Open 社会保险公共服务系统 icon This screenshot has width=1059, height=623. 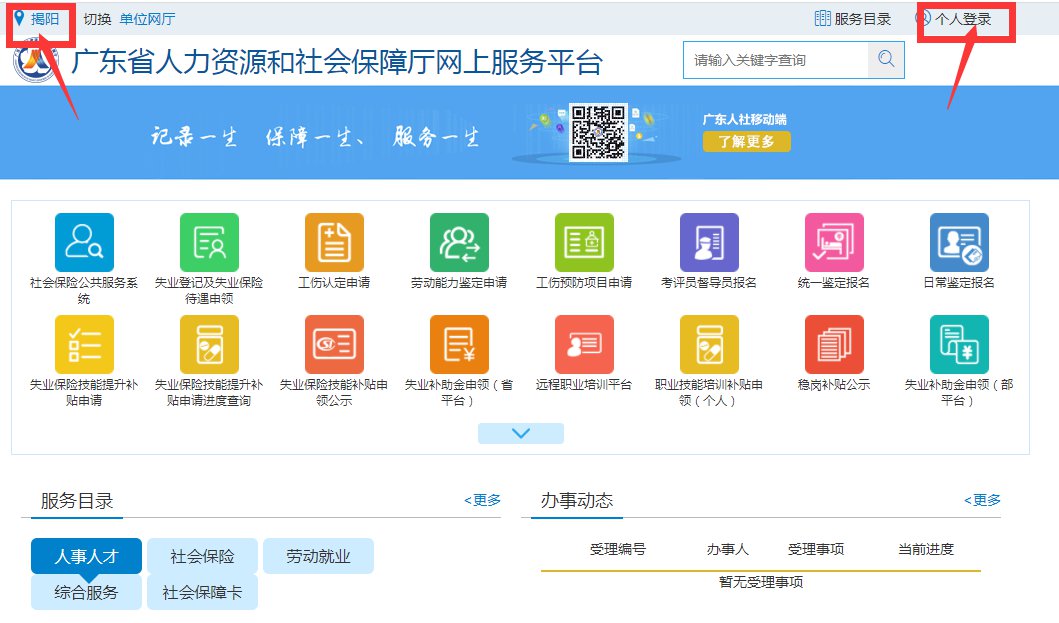(x=84, y=242)
